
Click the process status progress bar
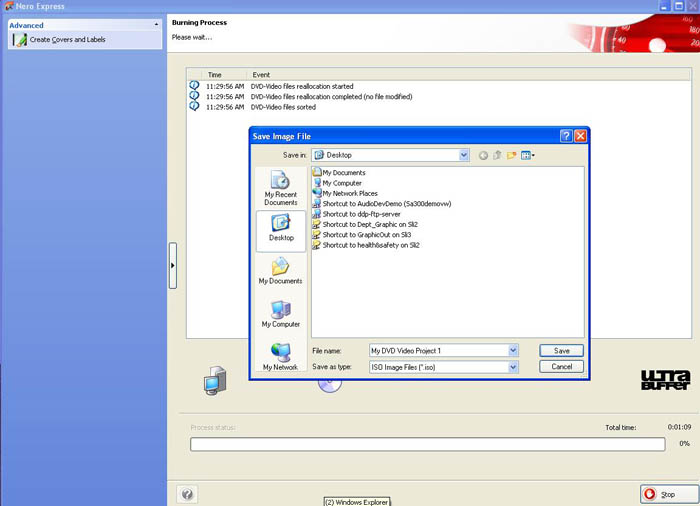[428, 444]
